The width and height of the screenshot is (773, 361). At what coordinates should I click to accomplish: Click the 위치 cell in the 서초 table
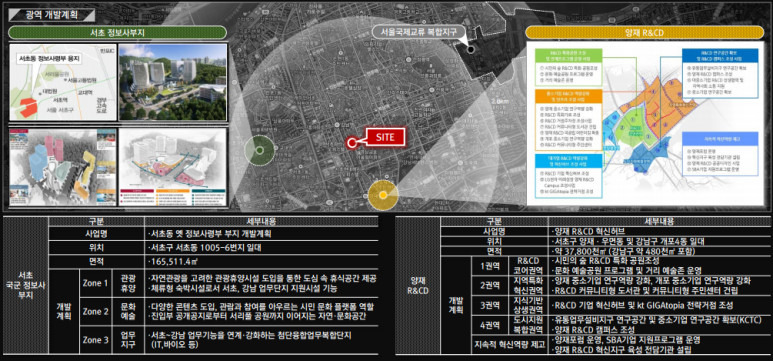[x=96, y=247]
